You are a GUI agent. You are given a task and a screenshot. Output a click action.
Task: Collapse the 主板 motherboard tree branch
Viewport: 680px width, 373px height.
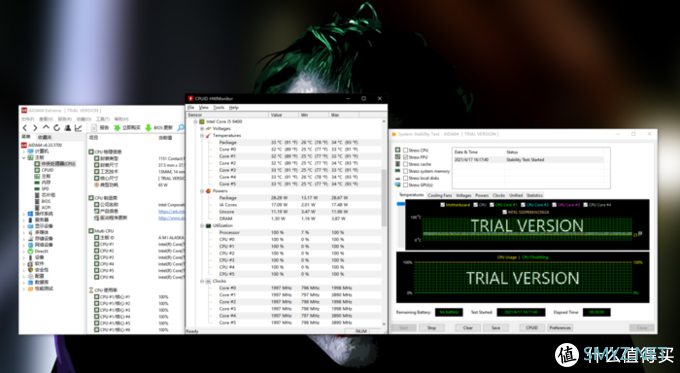click(x=24, y=157)
